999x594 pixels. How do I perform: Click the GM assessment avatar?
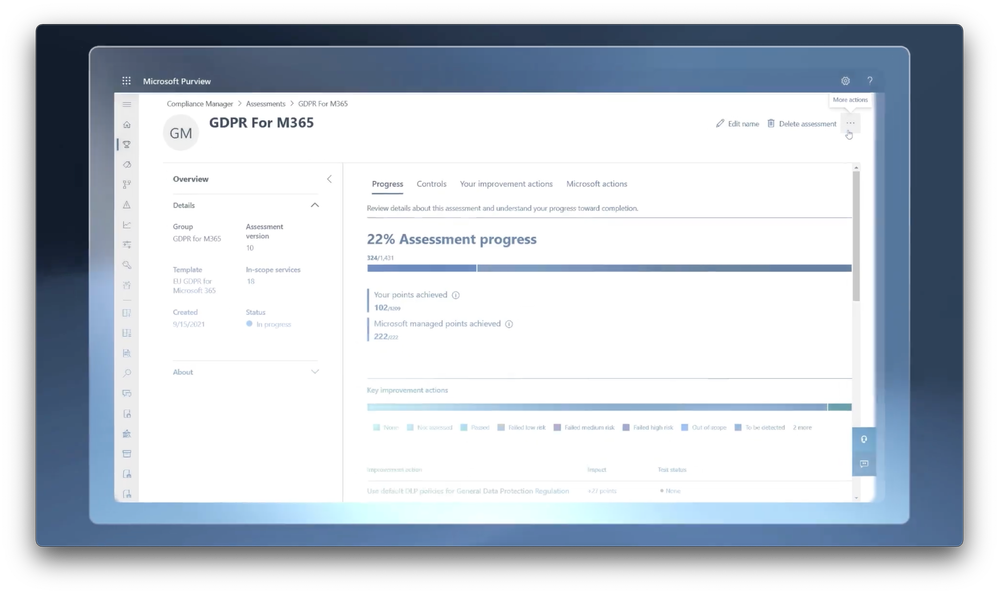point(181,133)
